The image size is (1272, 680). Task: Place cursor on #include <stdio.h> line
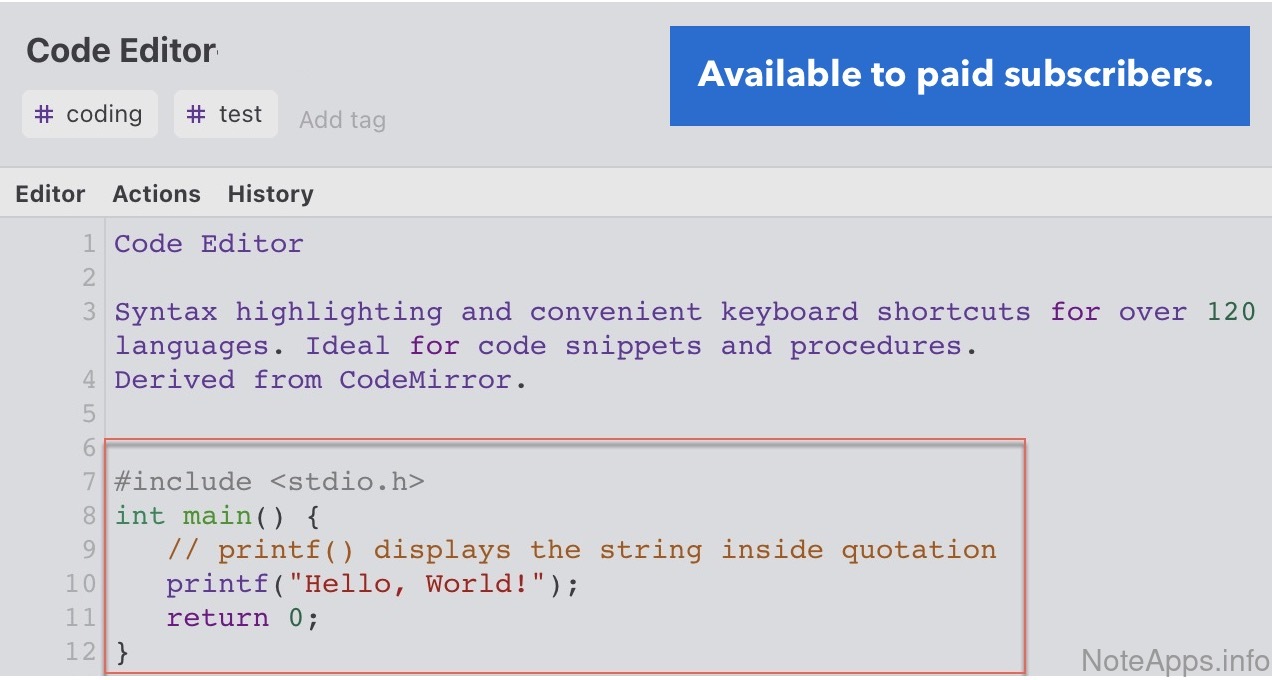click(269, 482)
